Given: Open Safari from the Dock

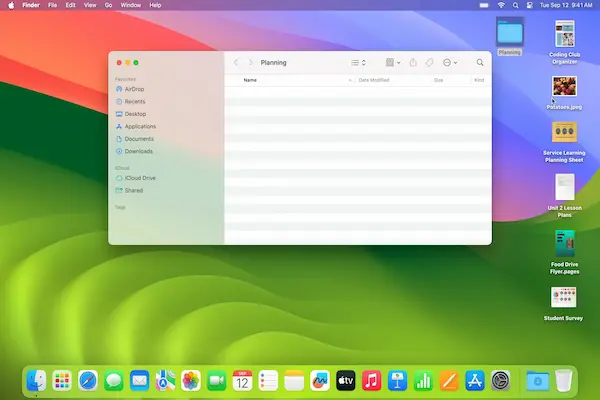Looking at the screenshot, I should (x=88, y=380).
